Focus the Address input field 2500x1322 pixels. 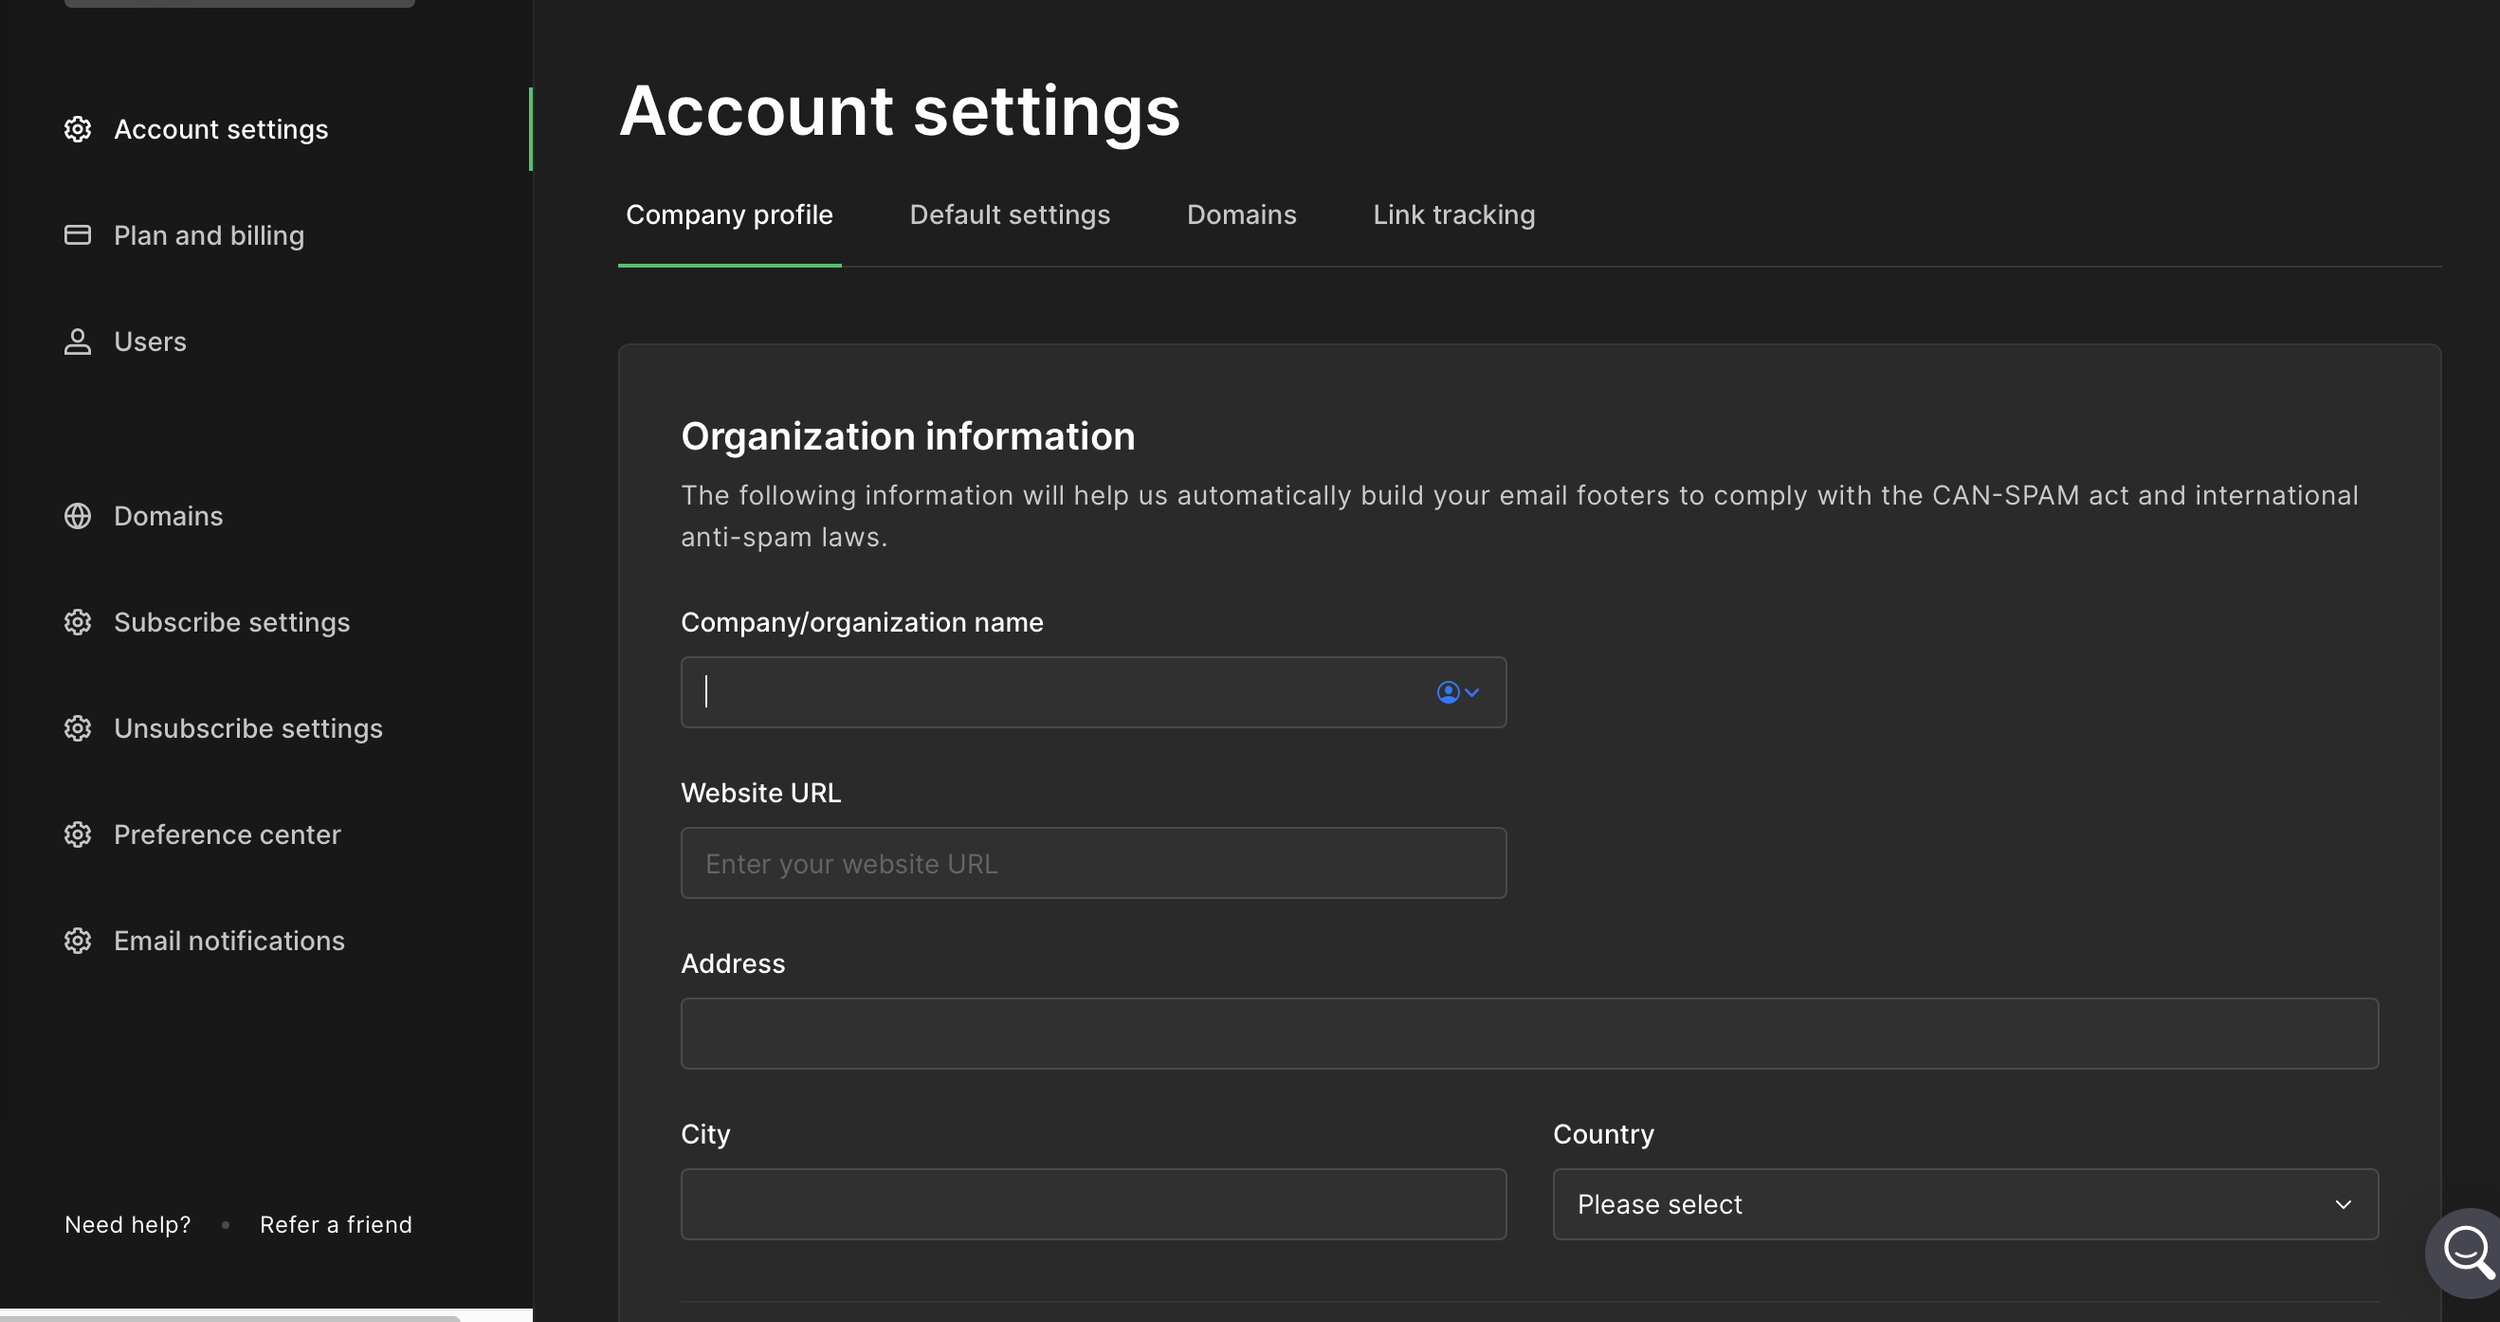coord(1529,1033)
